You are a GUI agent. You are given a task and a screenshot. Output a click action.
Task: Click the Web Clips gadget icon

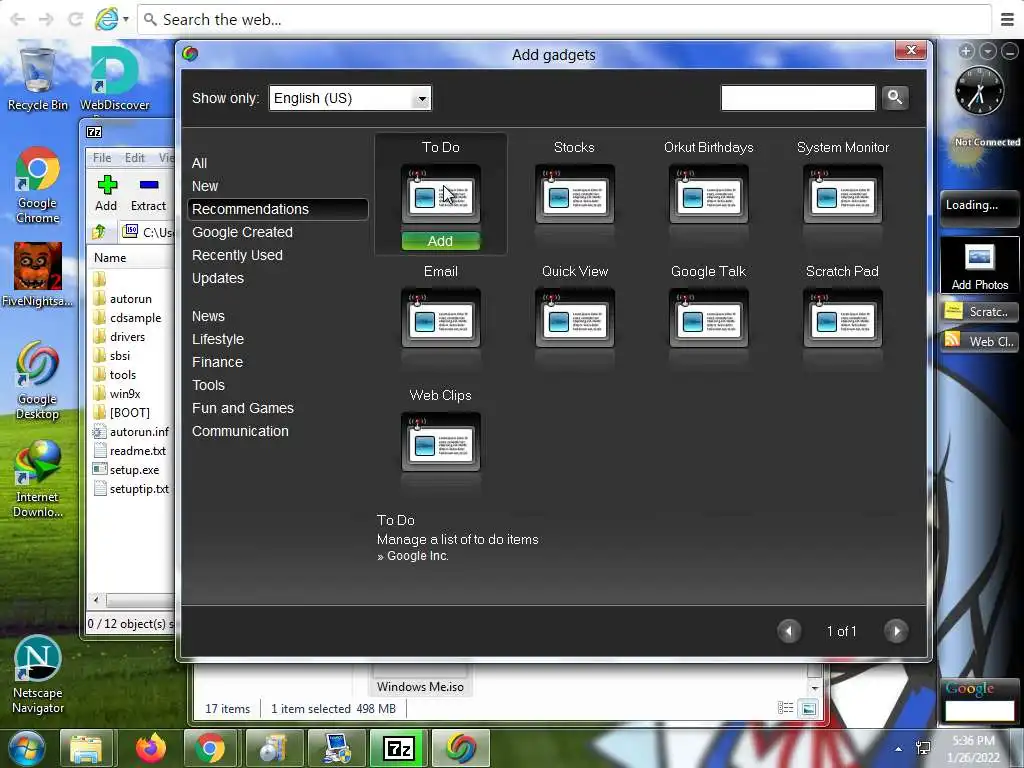(441, 442)
